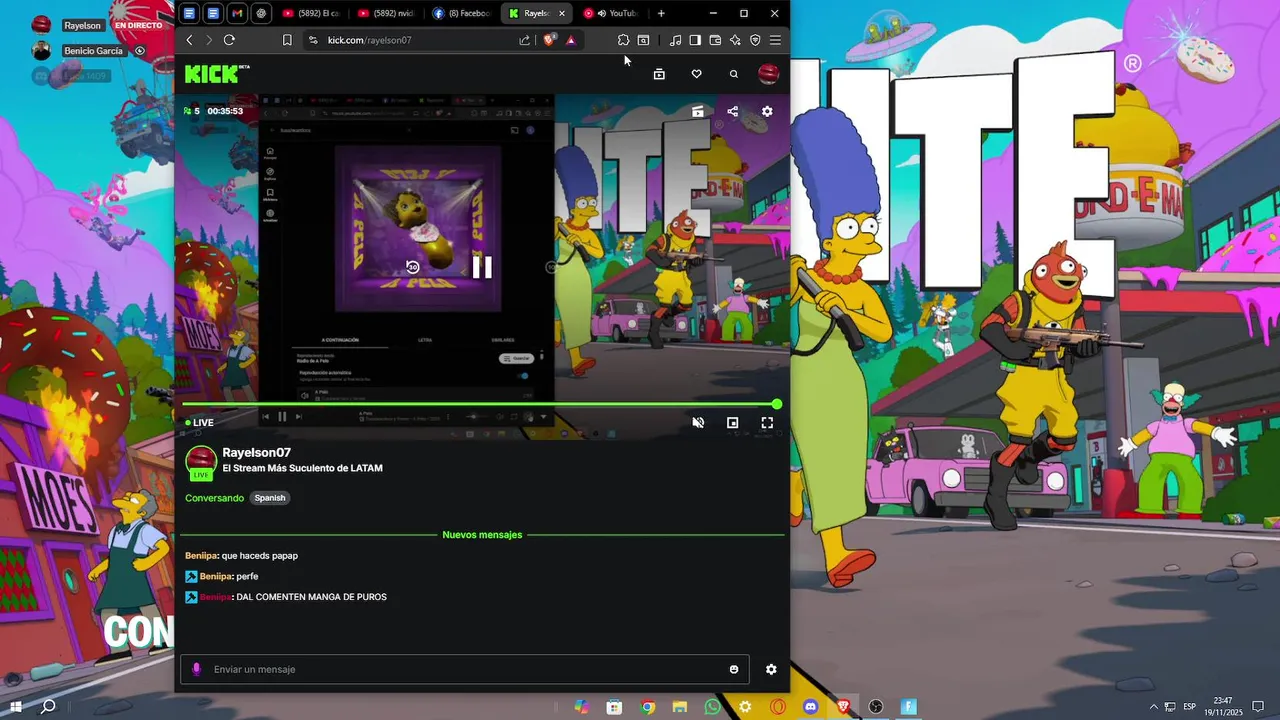Screen dimensions: 1280x720
Task: Show hidden system tray icons
Action: click(1153, 707)
